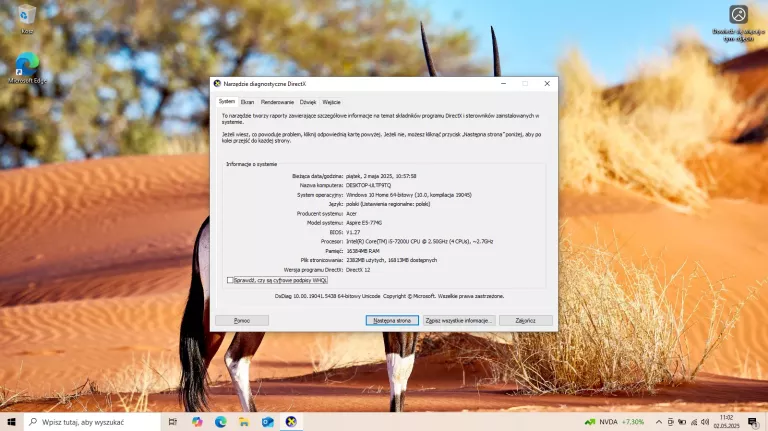Open Outlook from the taskbar
Screen dimensions: 768x431
[267, 422]
